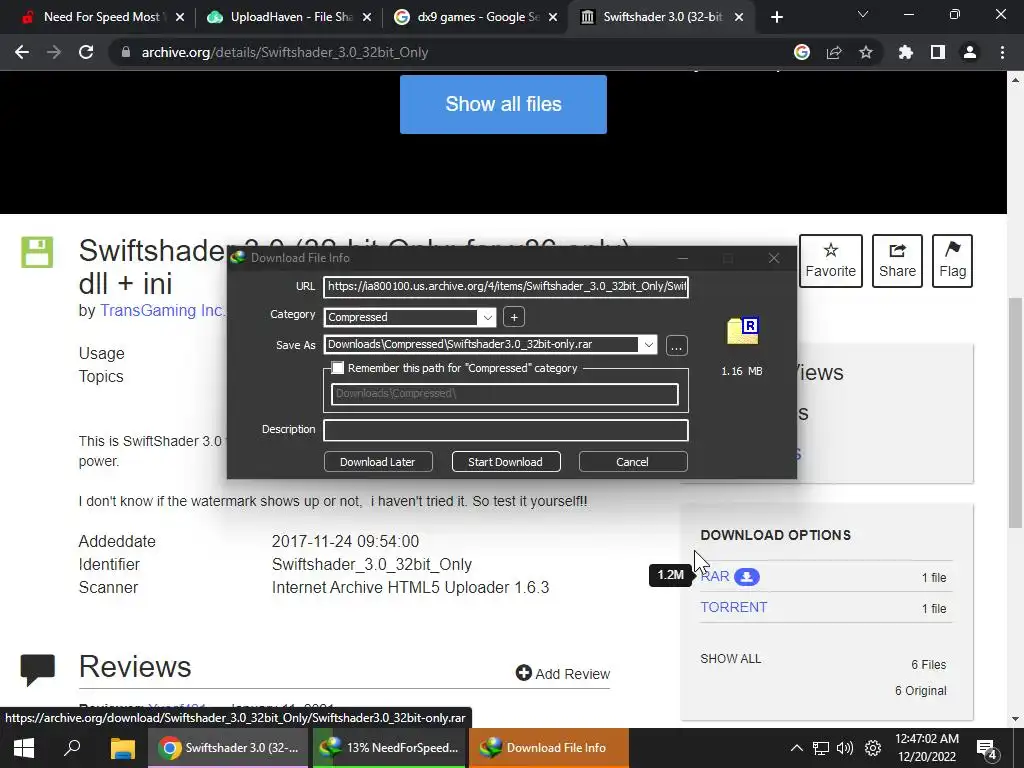Click the Reviews speech bubble icon
The image size is (1024, 768).
[x=37, y=670]
